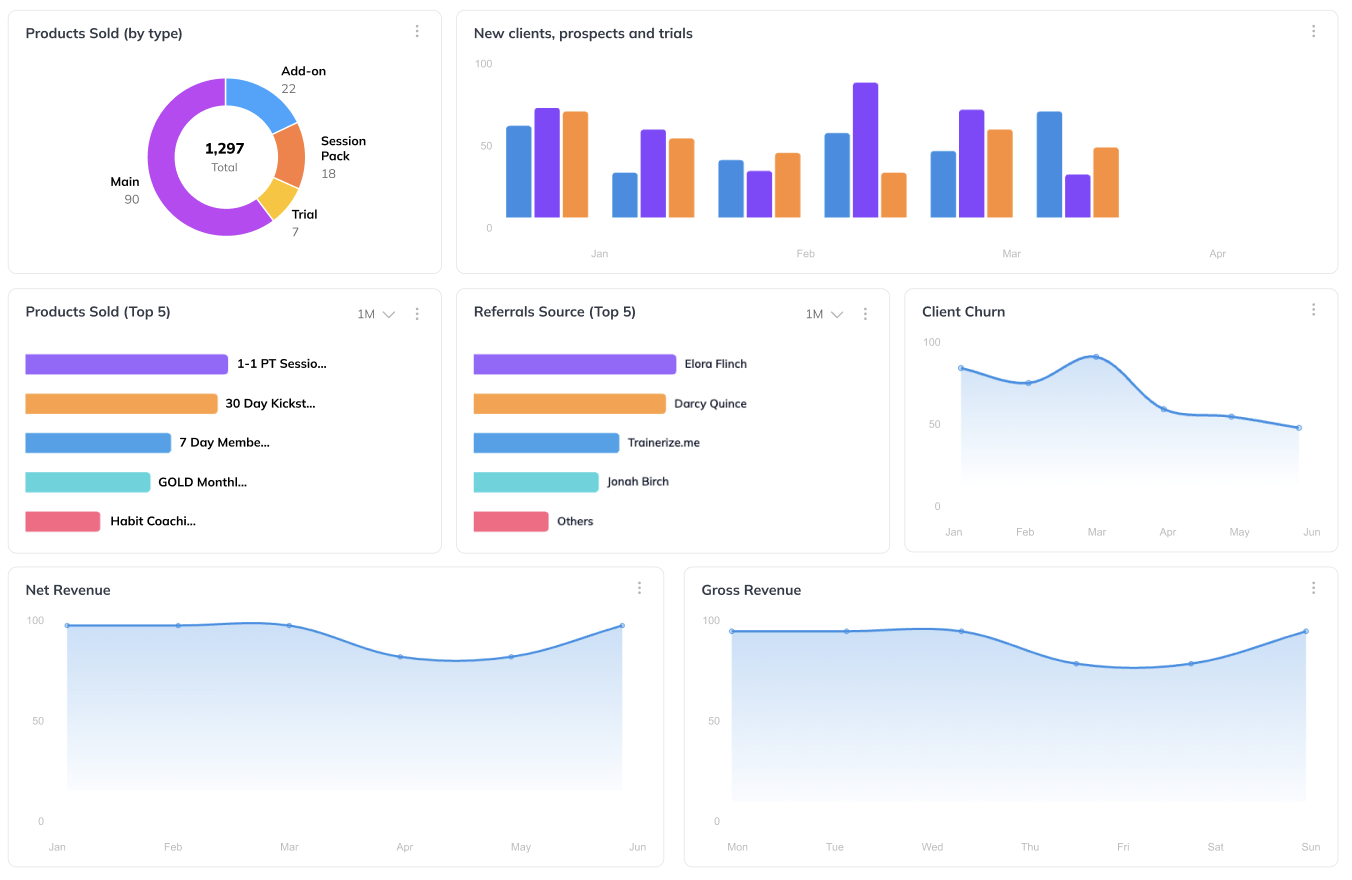Click the orange '30 Day Kickst...' bar
Image resolution: width=1352 pixels, height=880 pixels.
[121, 404]
